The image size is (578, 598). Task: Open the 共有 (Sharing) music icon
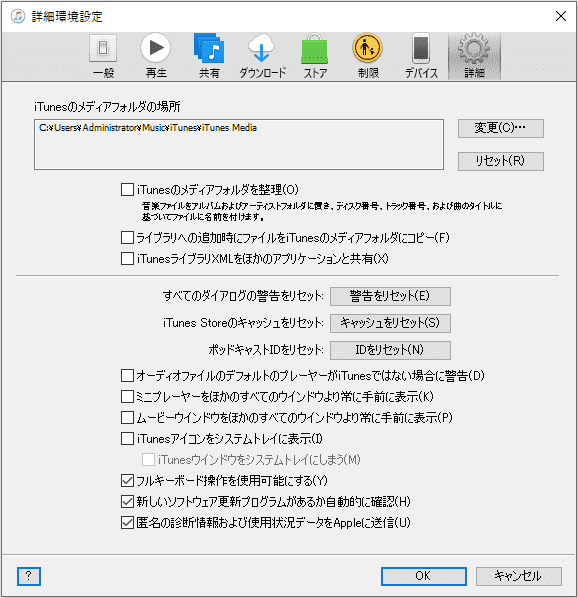[209, 48]
